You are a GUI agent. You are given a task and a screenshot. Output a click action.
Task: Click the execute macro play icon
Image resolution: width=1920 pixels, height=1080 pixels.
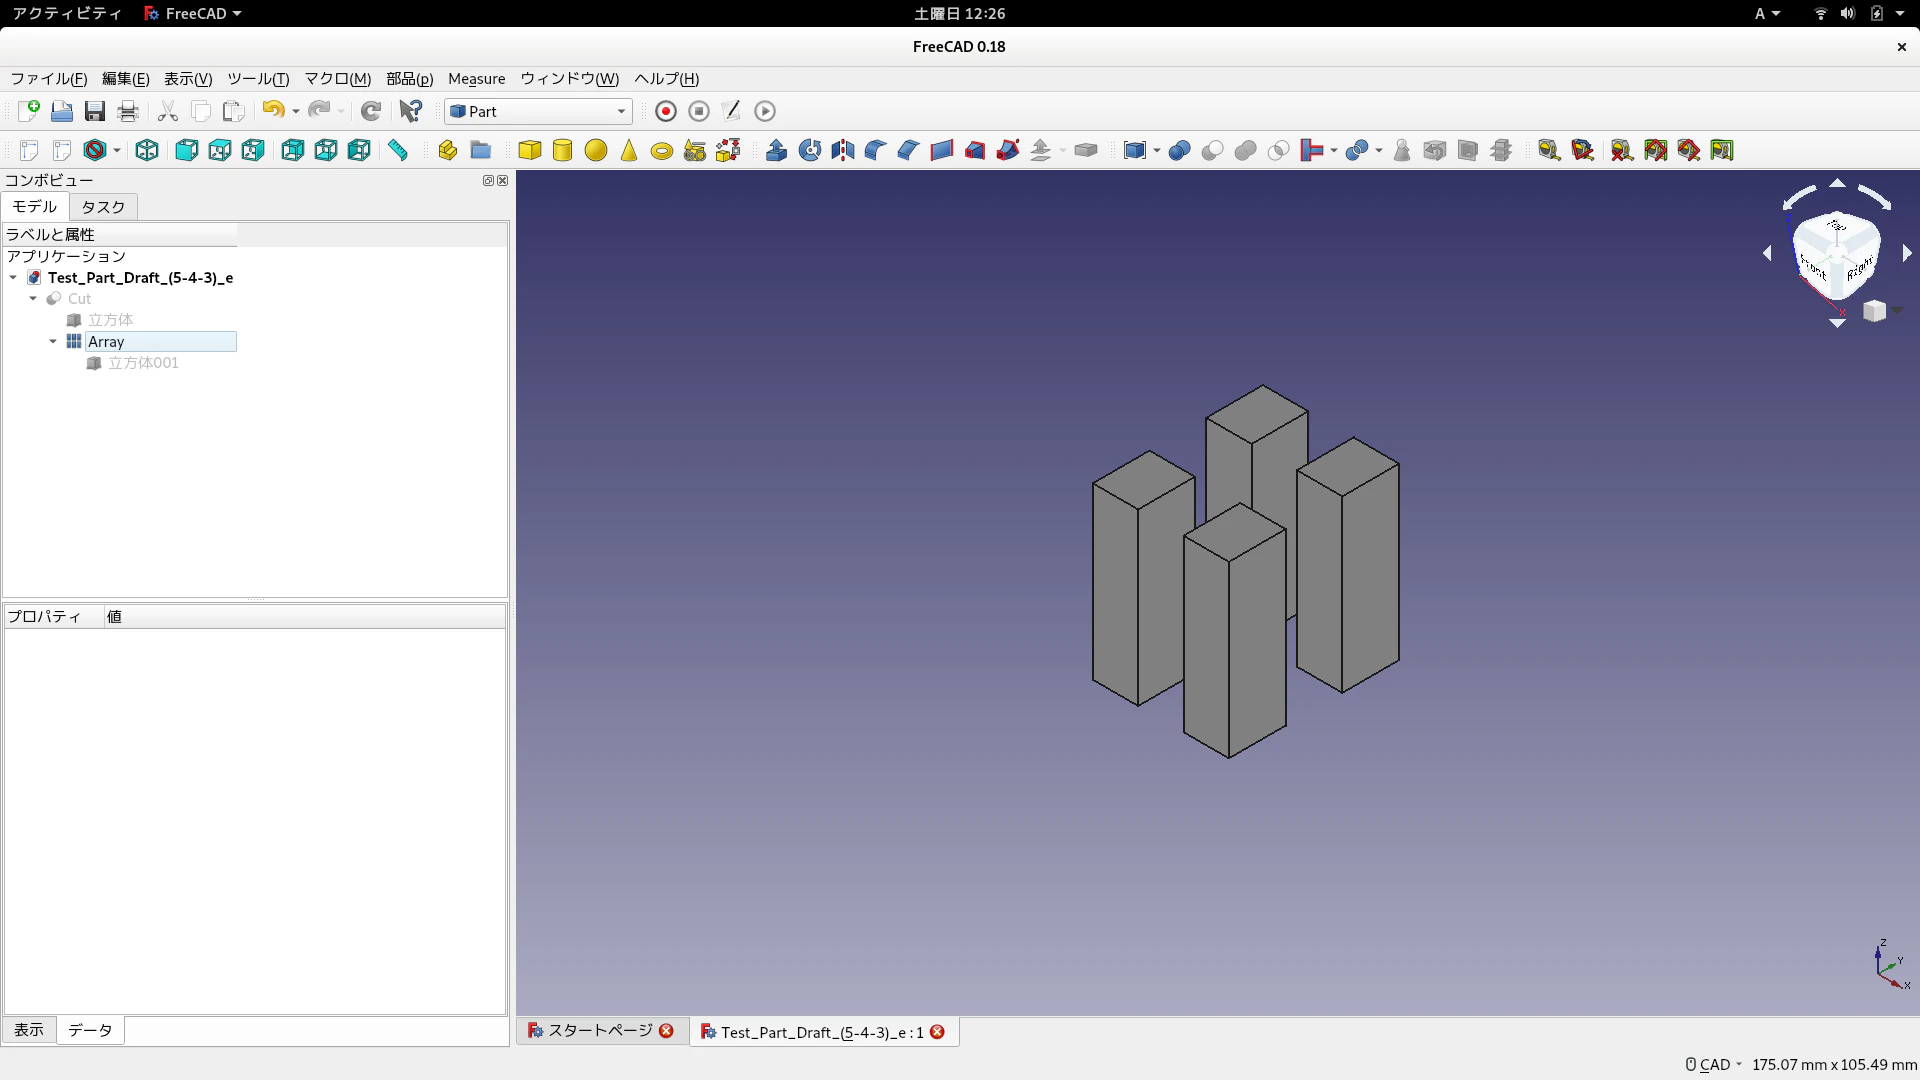coord(765,111)
